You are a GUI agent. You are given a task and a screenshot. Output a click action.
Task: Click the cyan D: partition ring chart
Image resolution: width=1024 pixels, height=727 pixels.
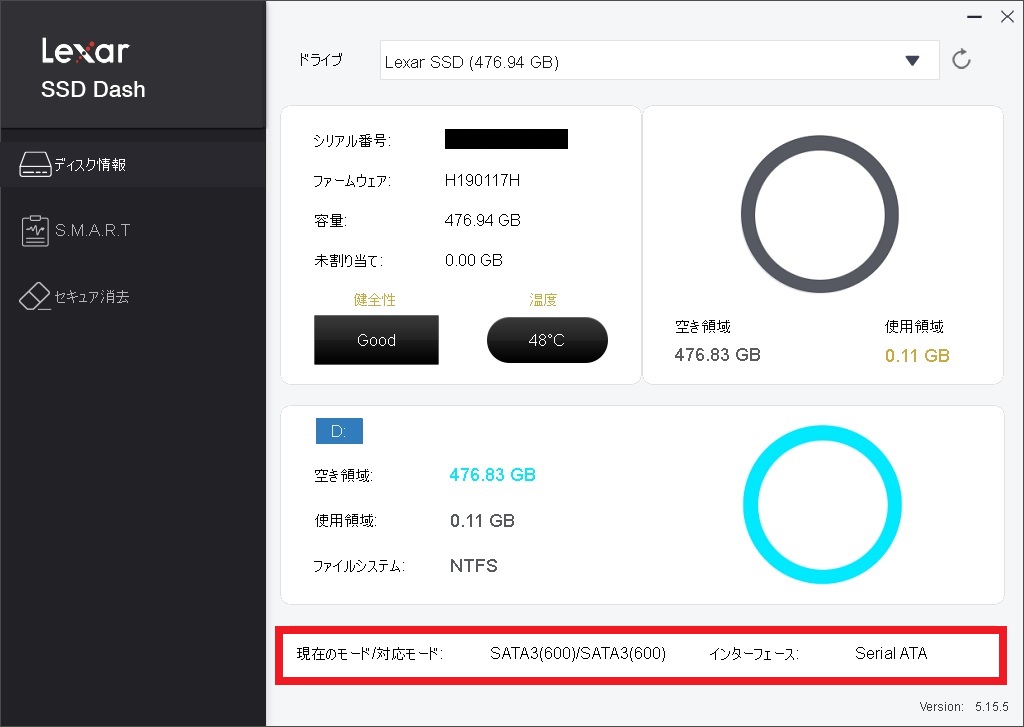pyautogui.click(x=822, y=504)
